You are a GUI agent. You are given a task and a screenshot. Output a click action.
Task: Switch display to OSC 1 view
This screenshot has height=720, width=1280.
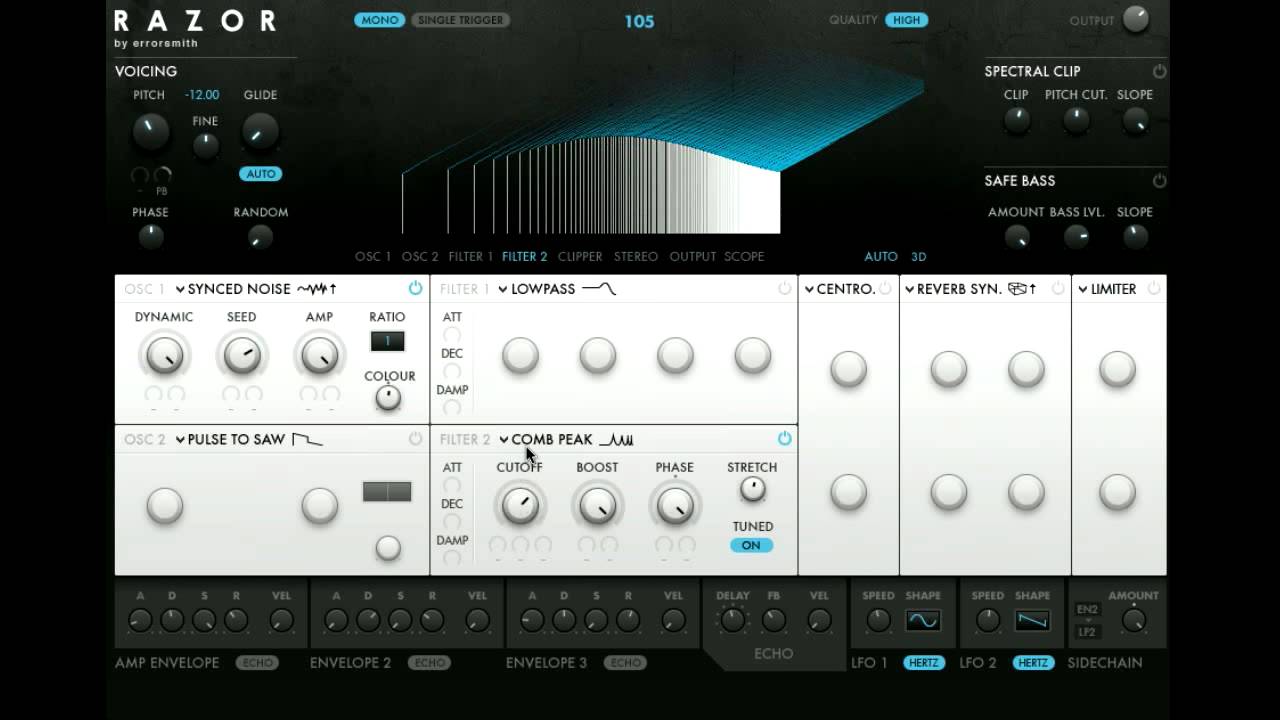click(373, 257)
